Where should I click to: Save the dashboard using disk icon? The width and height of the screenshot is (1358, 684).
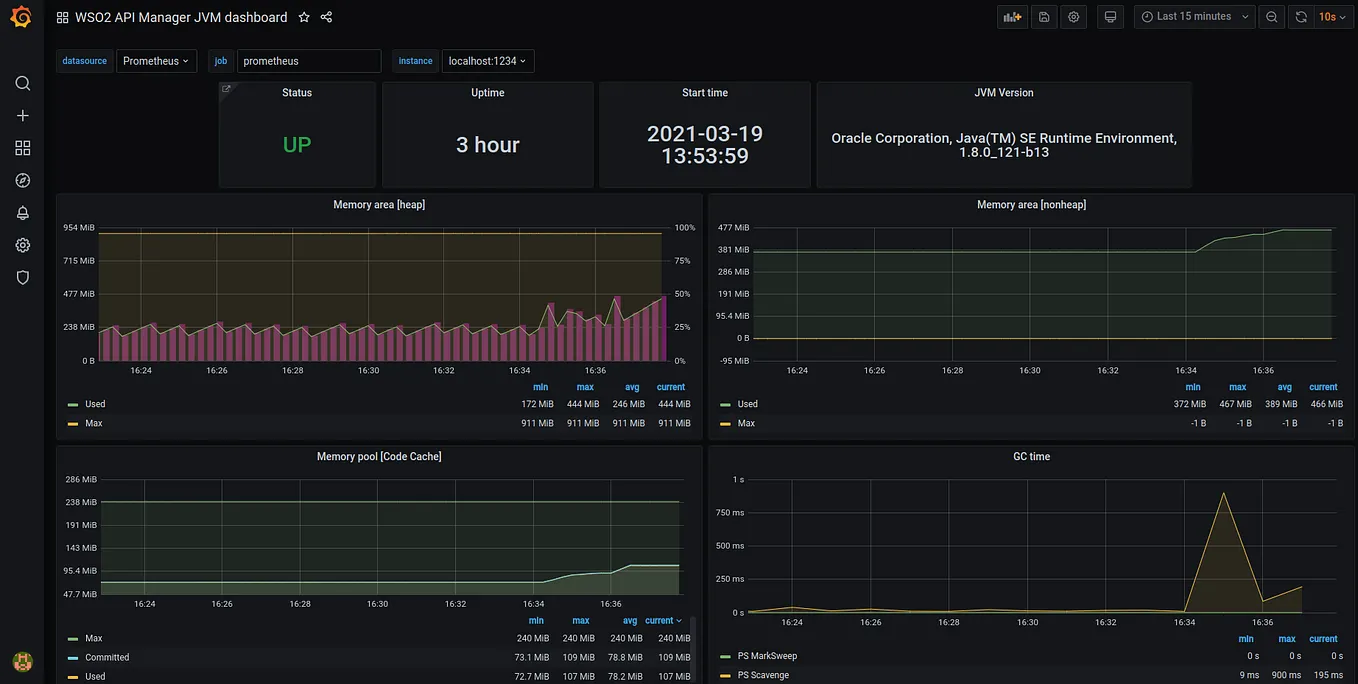coord(1044,17)
